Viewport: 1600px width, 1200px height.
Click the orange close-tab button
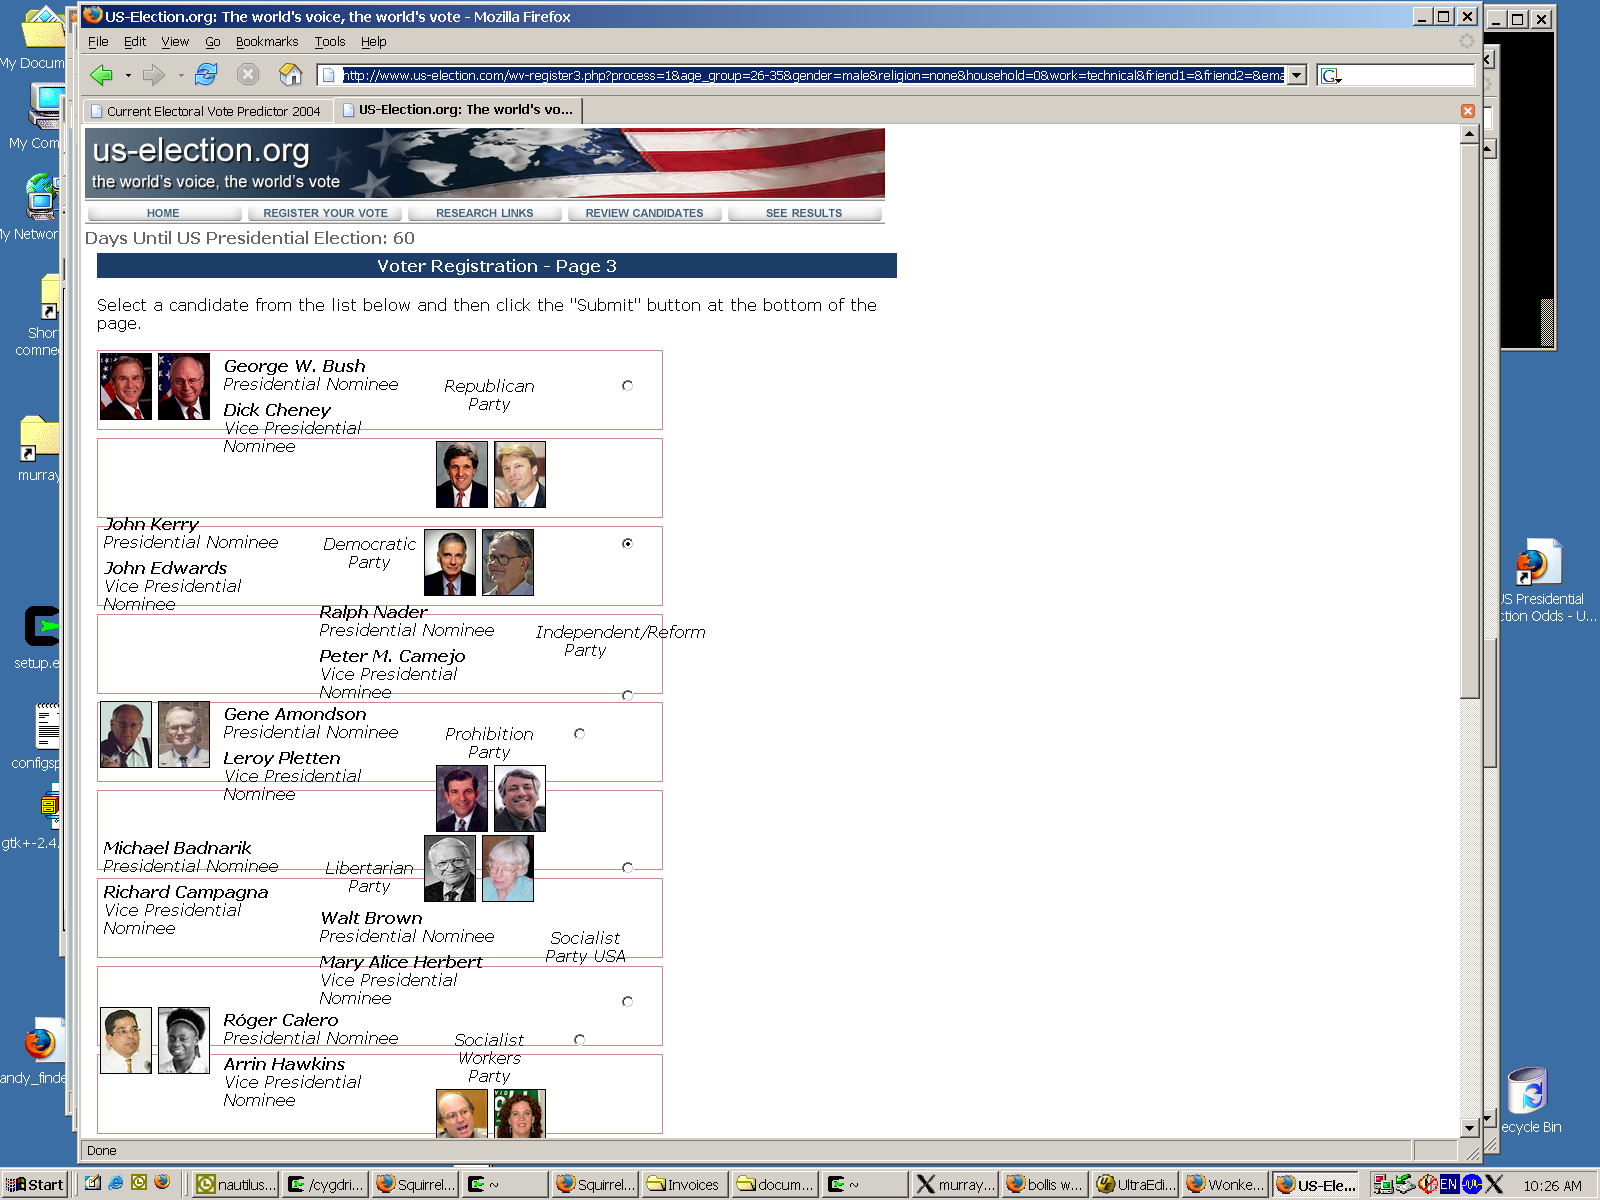click(x=1468, y=111)
